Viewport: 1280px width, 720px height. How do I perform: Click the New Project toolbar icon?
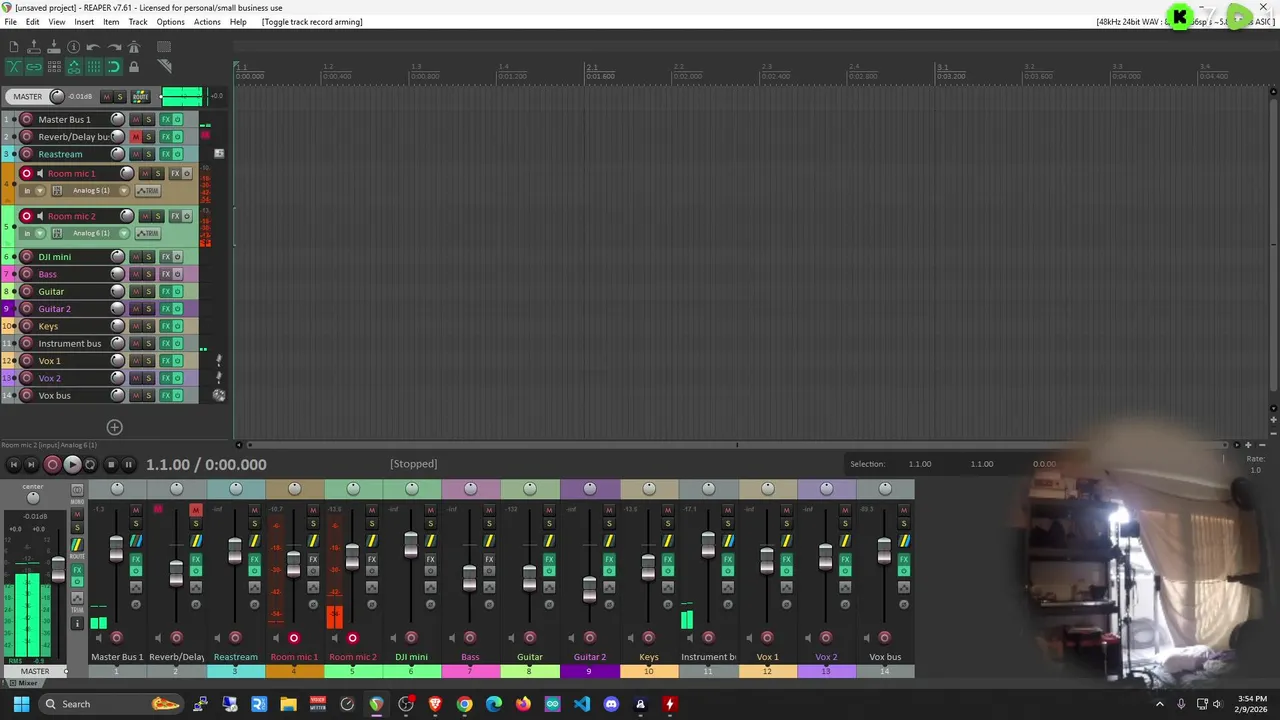pos(14,47)
